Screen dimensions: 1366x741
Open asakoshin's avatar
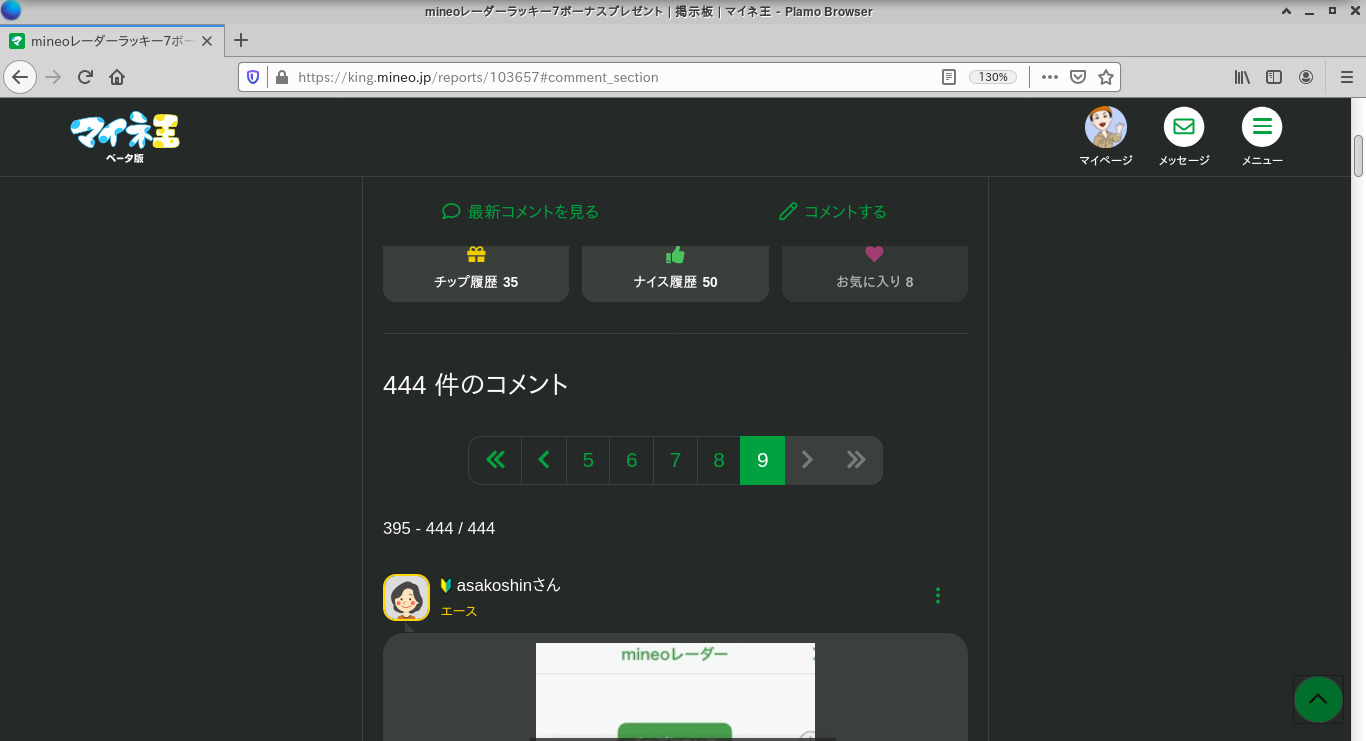coord(406,597)
